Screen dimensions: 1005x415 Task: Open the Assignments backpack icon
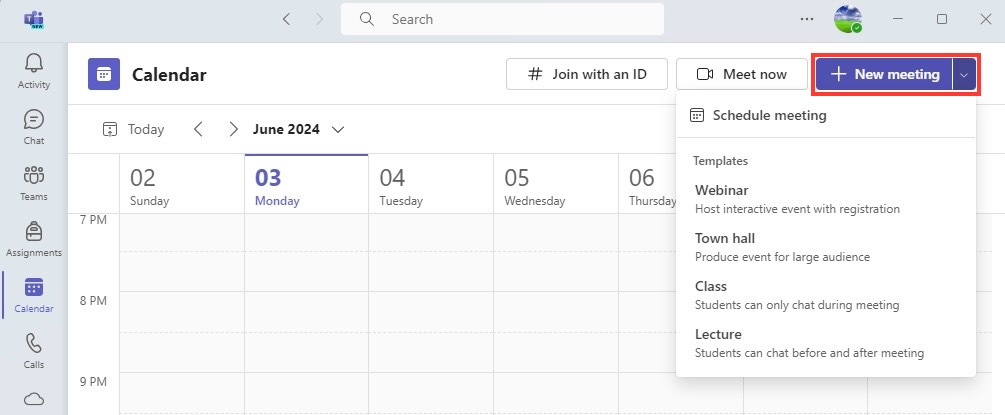(x=33, y=231)
